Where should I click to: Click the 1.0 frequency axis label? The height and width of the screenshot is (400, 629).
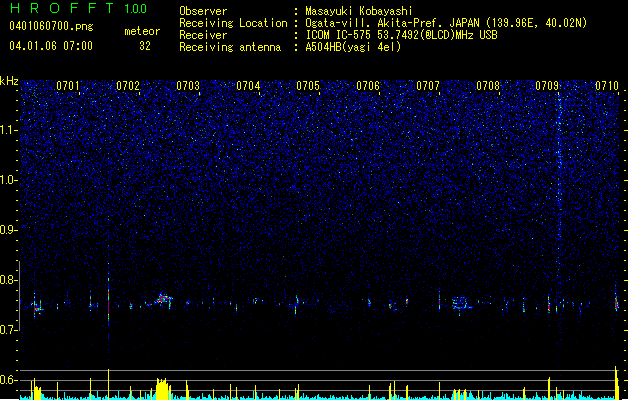click(9, 180)
